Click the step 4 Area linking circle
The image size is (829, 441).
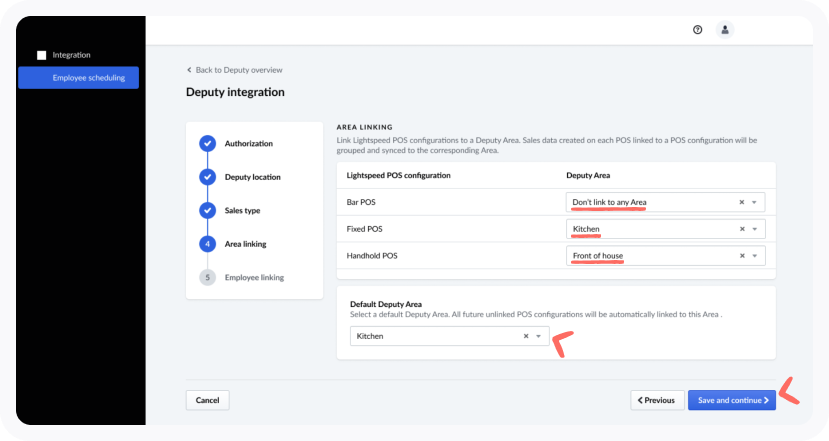click(207, 244)
